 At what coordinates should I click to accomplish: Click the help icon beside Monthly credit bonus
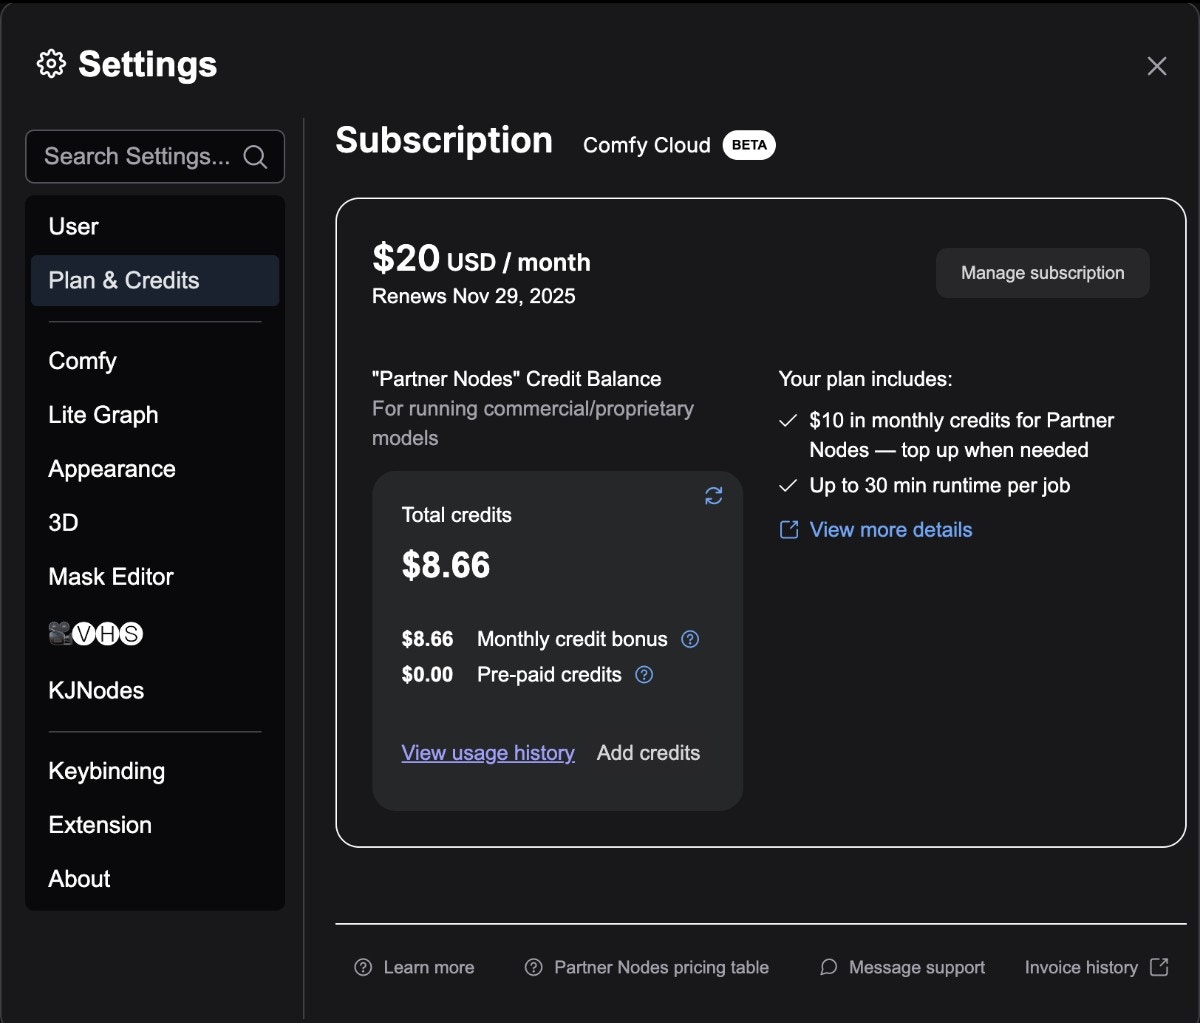[689, 639]
